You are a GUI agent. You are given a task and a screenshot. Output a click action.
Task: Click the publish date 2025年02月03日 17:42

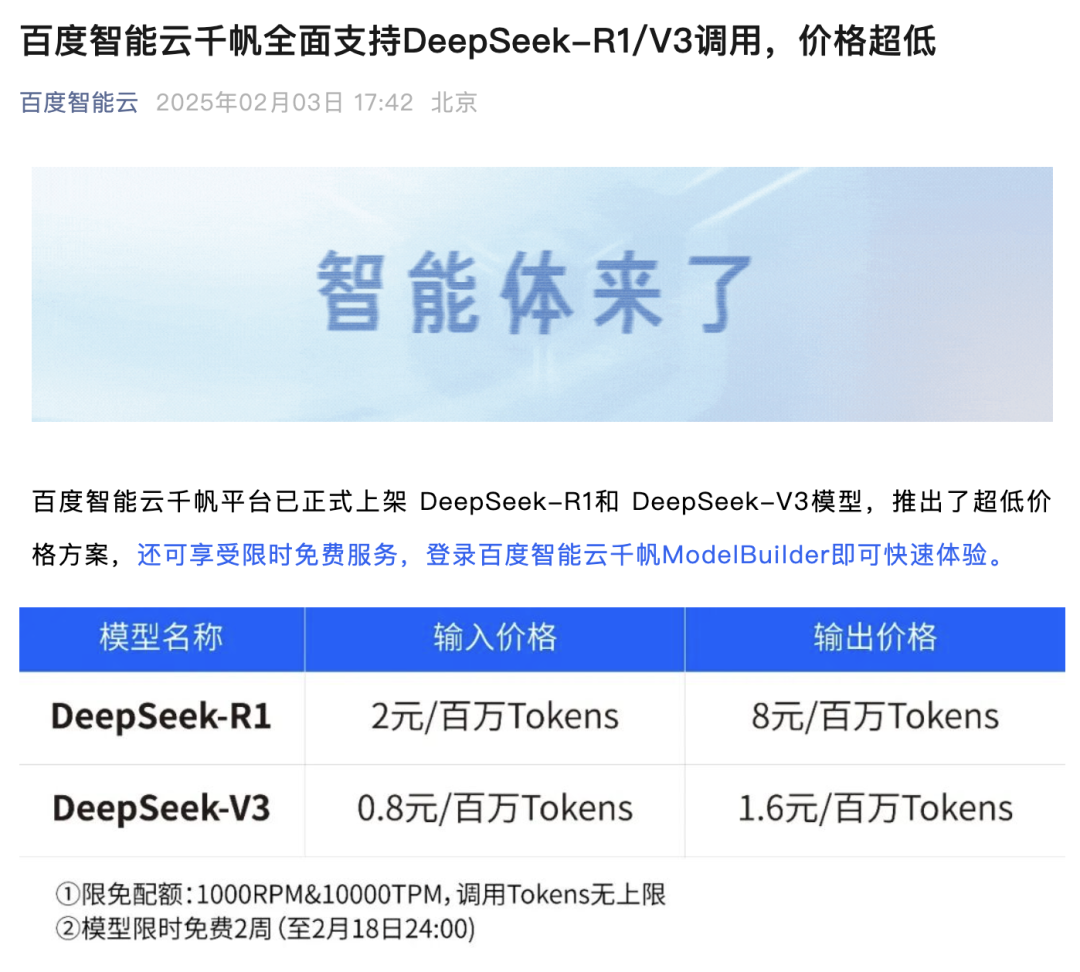[x=284, y=103]
